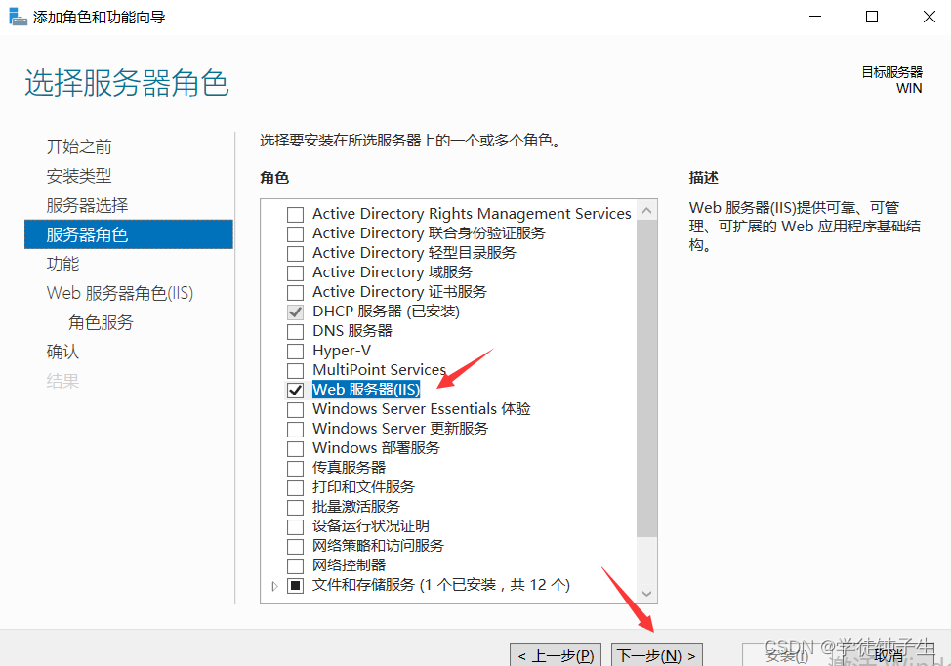The height and width of the screenshot is (666, 951).
Task: Click the roles list scrollbar thumb
Action: 647,378
